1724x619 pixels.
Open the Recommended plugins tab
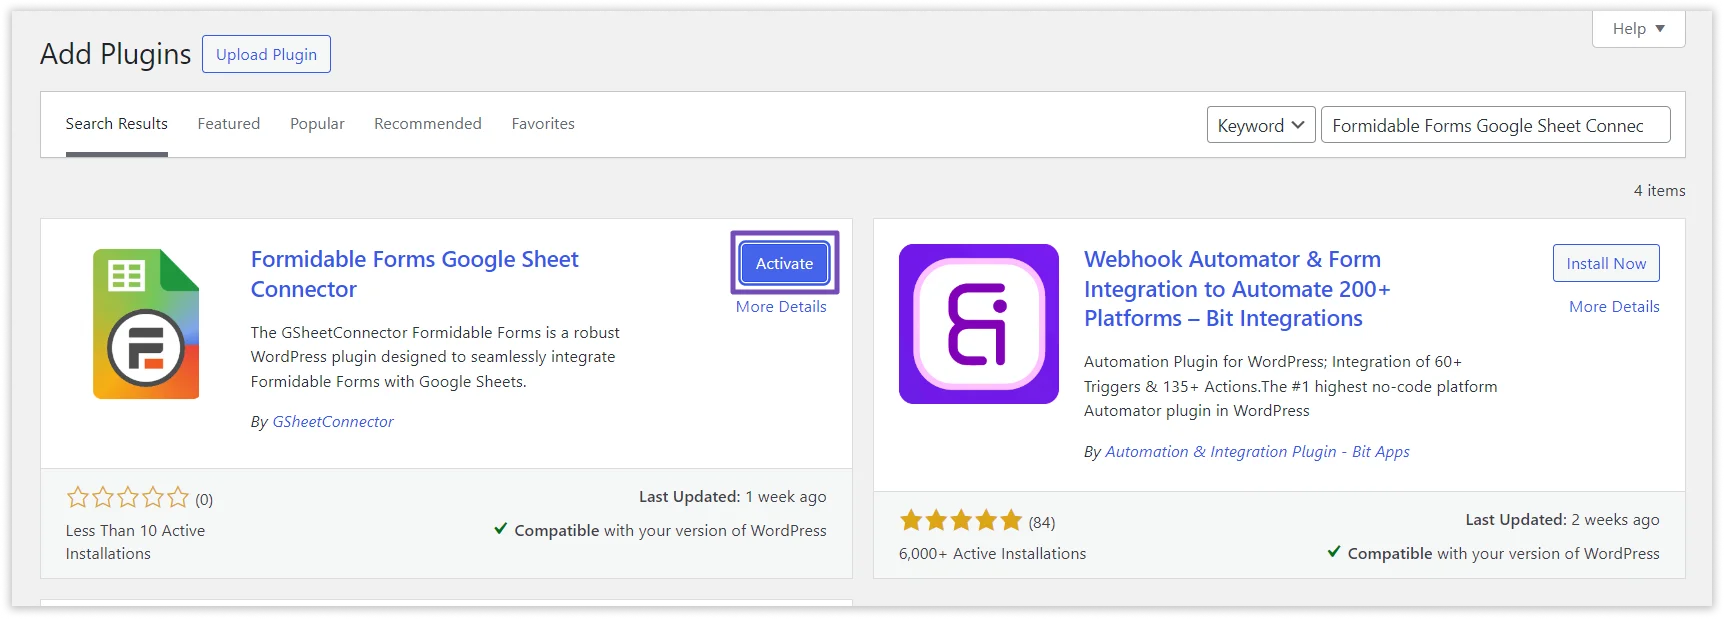427,124
